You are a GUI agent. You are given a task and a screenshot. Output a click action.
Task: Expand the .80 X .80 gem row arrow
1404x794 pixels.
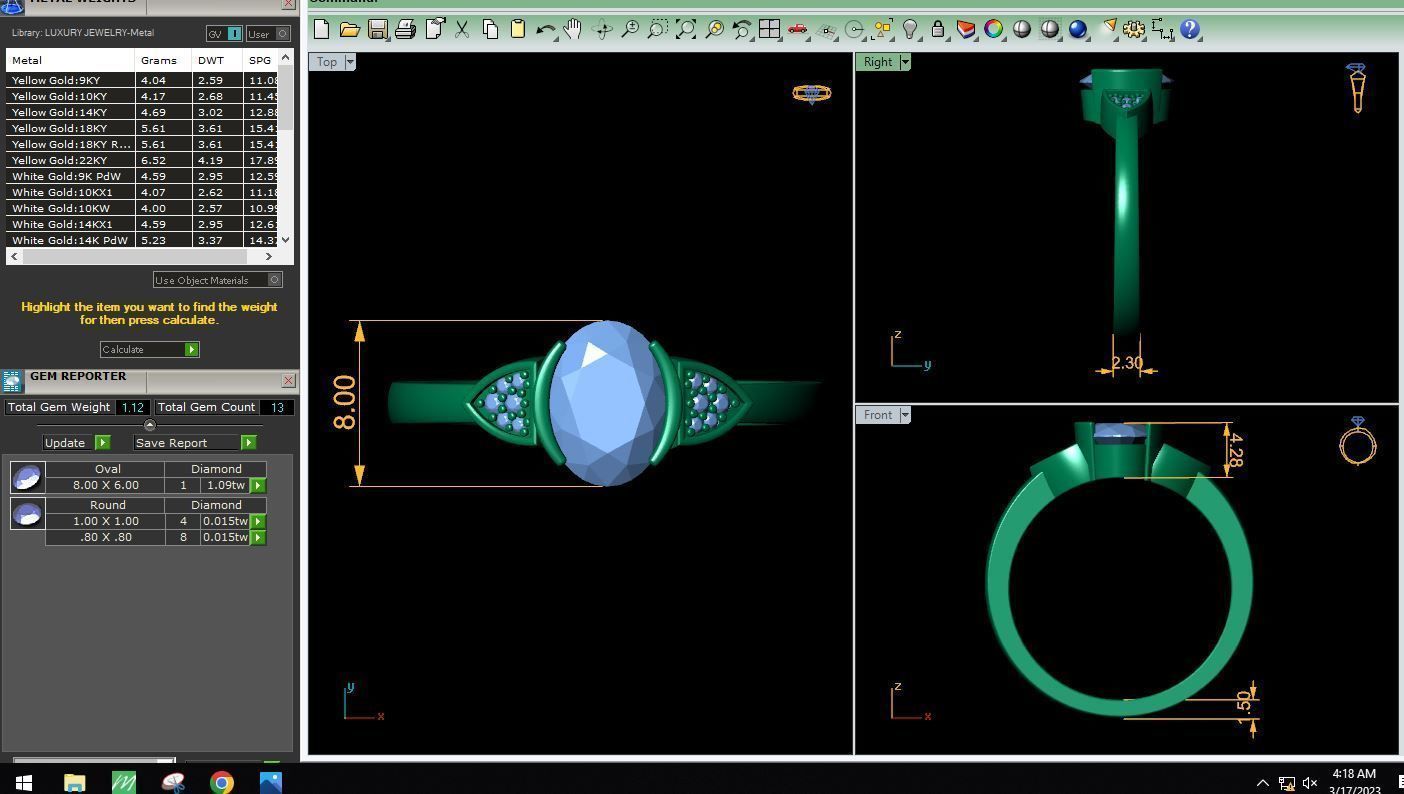[258, 538]
